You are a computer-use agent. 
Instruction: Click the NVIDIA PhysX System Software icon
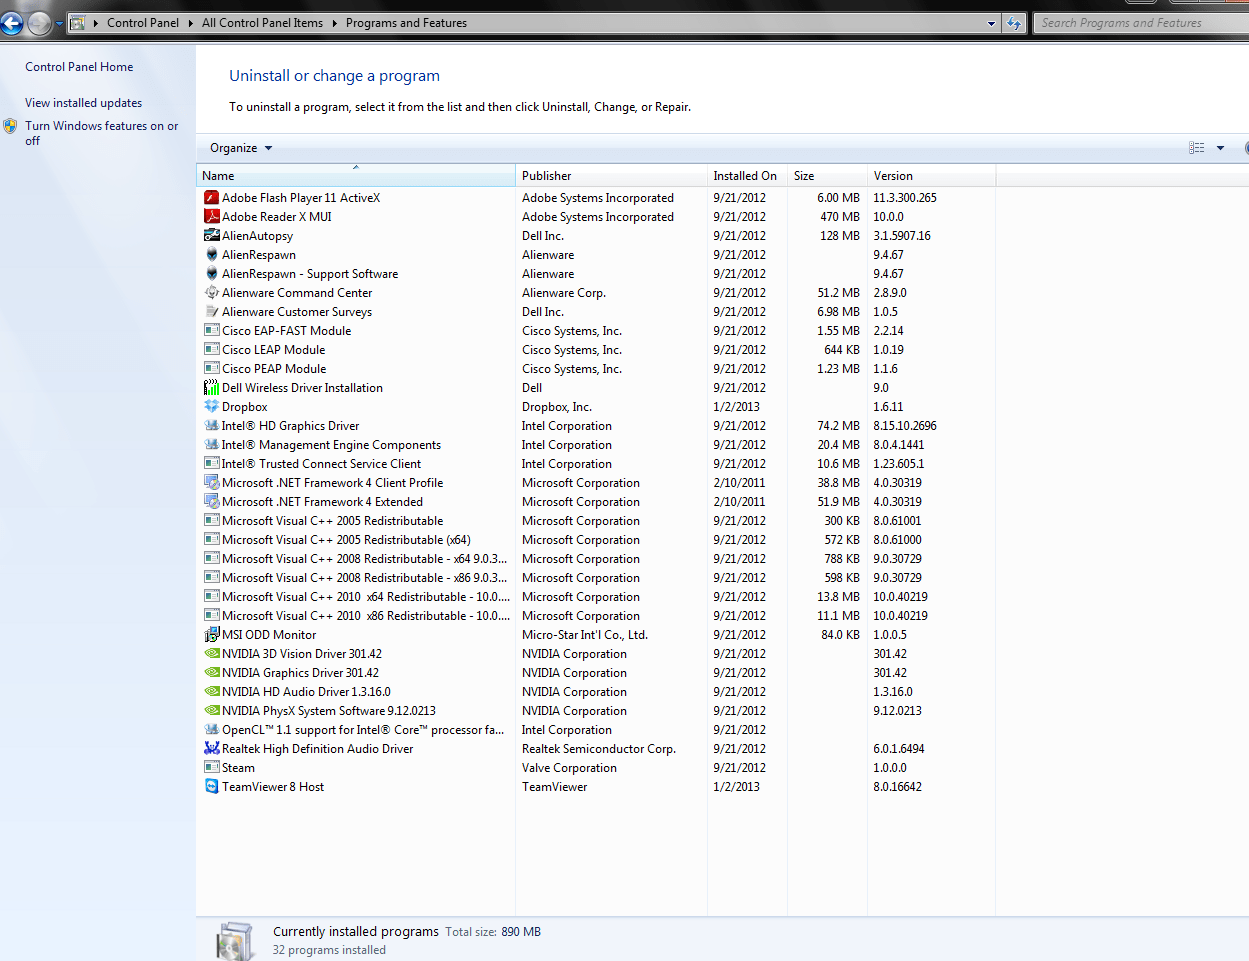click(x=211, y=711)
